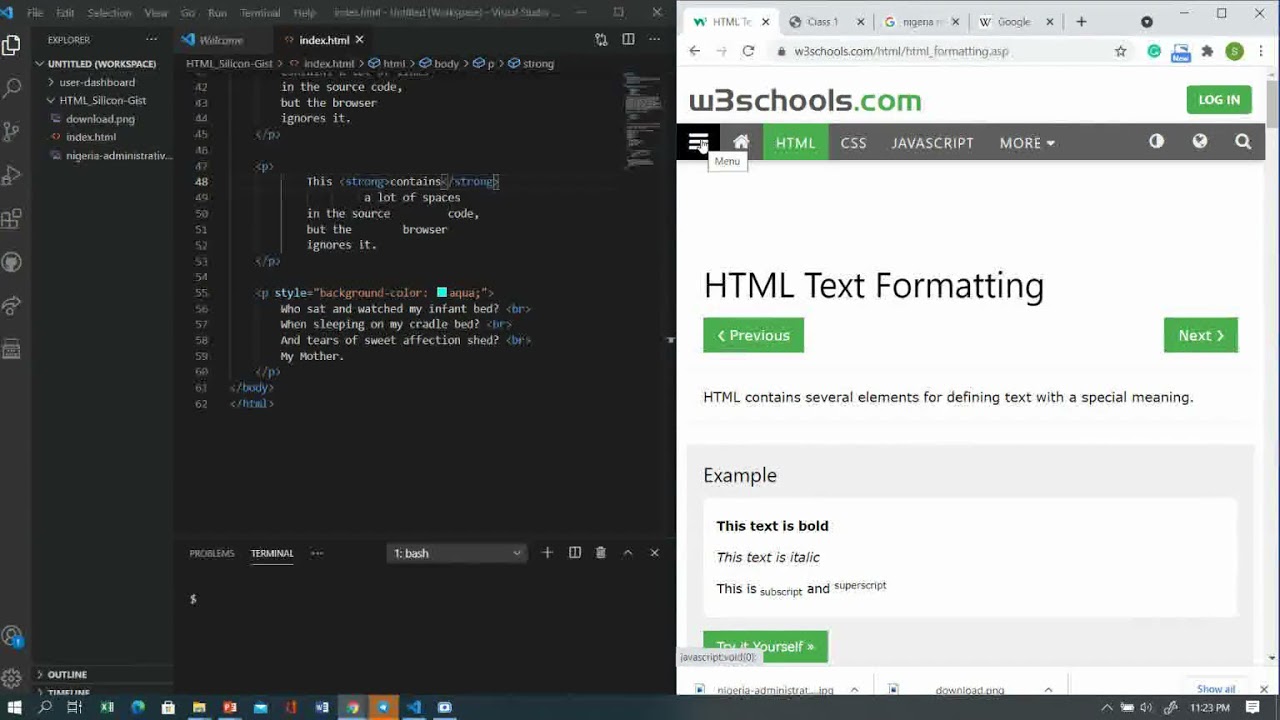Toggle w3schools dark mode contrast icon
The width and height of the screenshot is (1280, 720).
[x=1156, y=142]
